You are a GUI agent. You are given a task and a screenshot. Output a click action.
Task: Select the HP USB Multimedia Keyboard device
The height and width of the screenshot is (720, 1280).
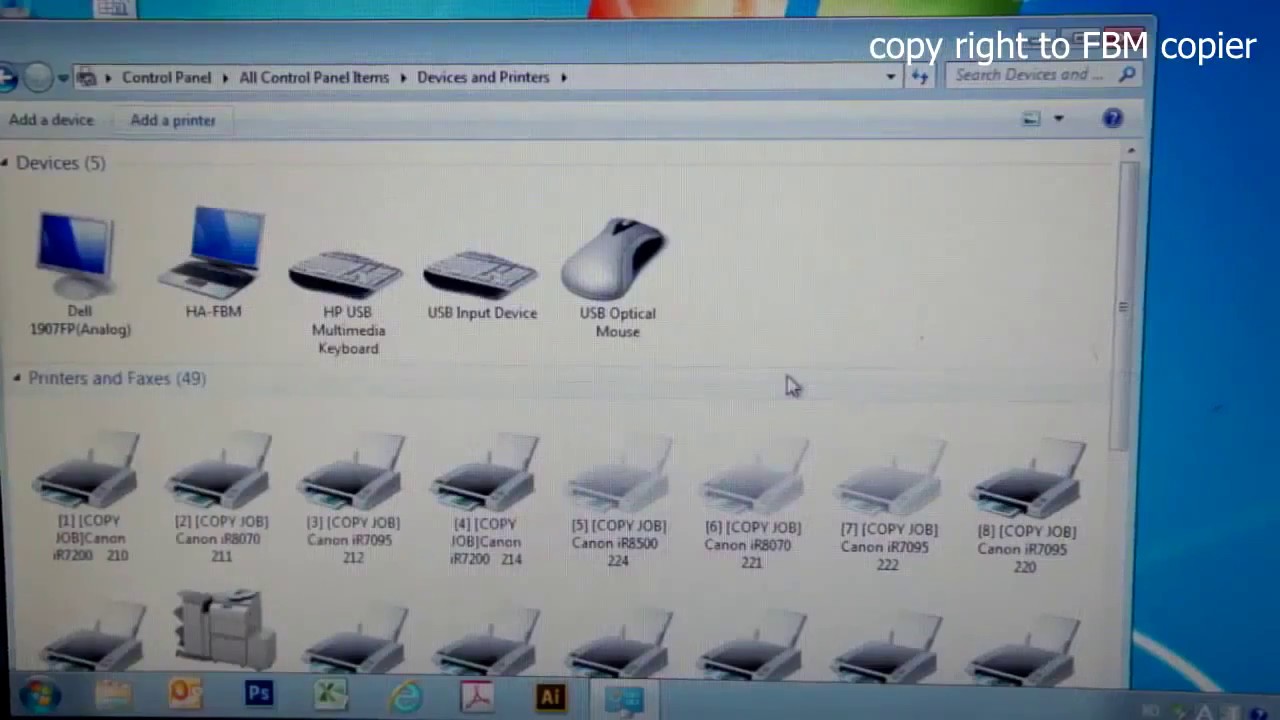[x=346, y=300]
